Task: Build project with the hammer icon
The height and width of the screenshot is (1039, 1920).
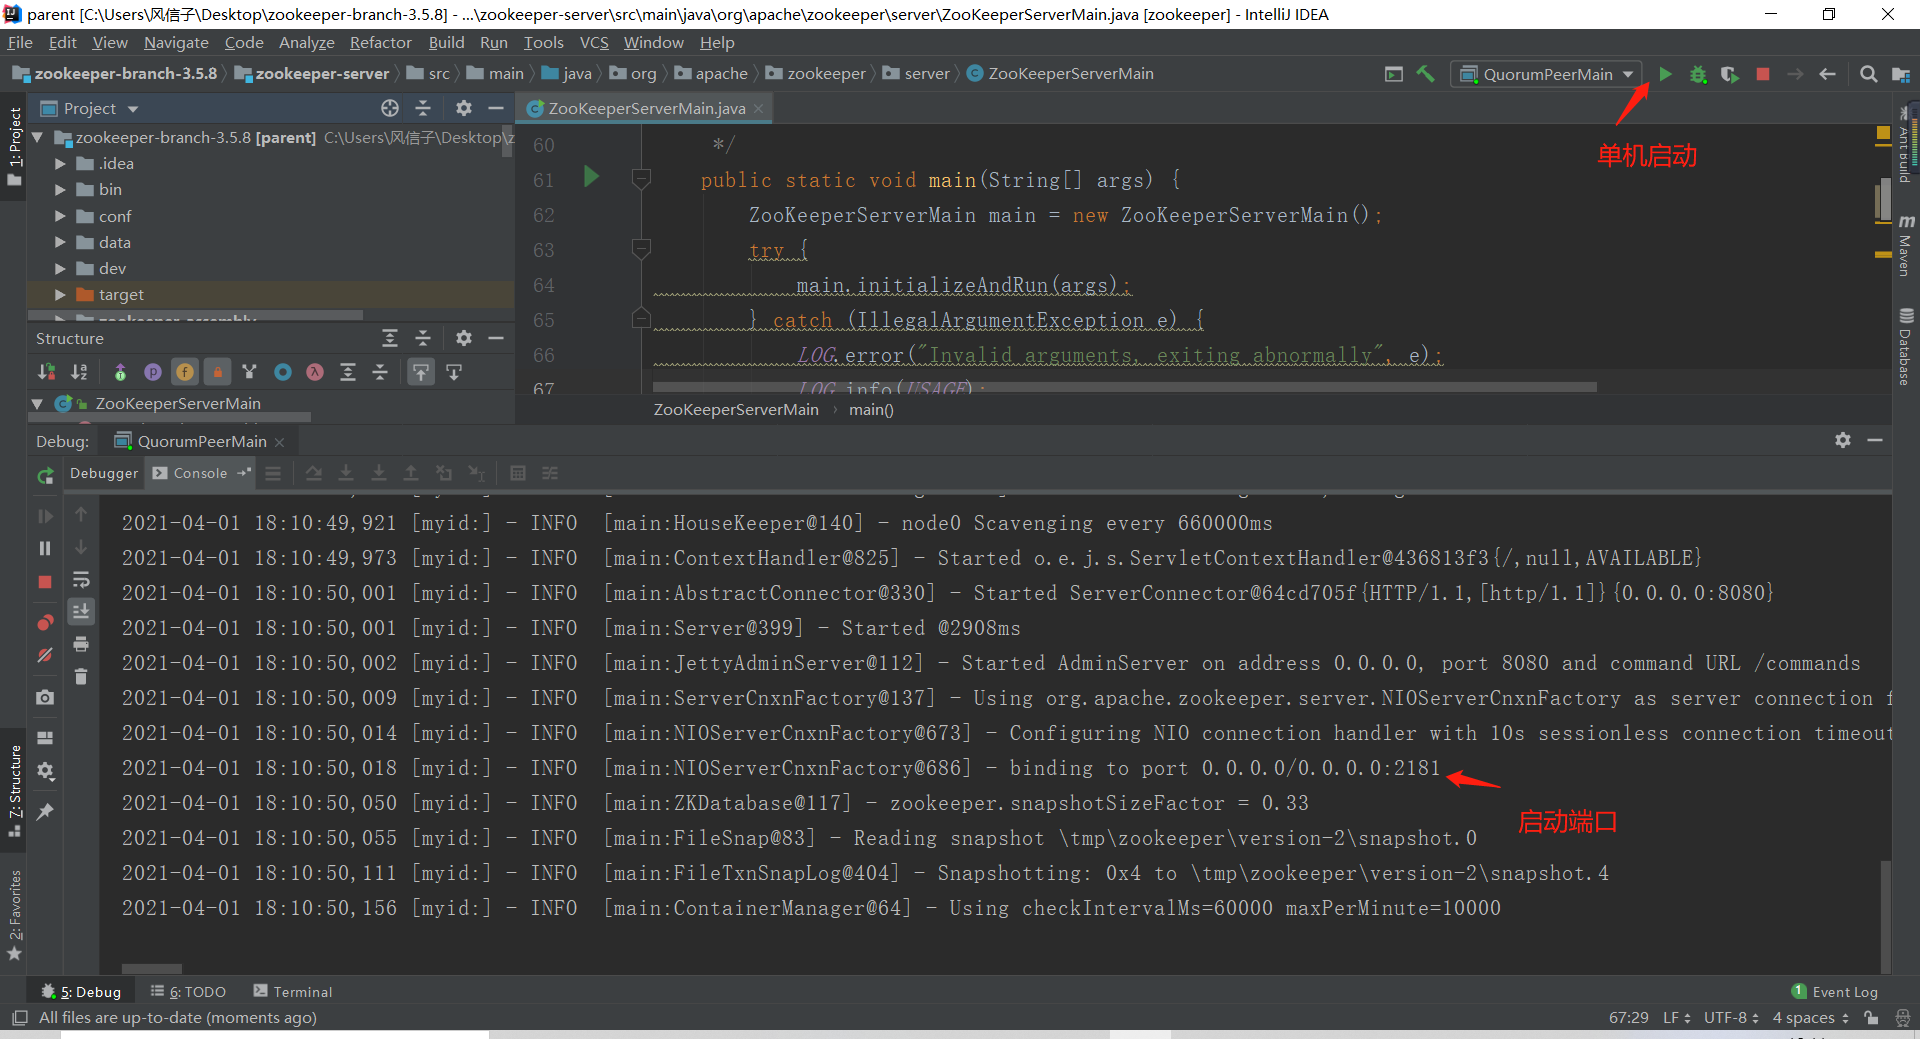Action: pyautogui.click(x=1426, y=74)
